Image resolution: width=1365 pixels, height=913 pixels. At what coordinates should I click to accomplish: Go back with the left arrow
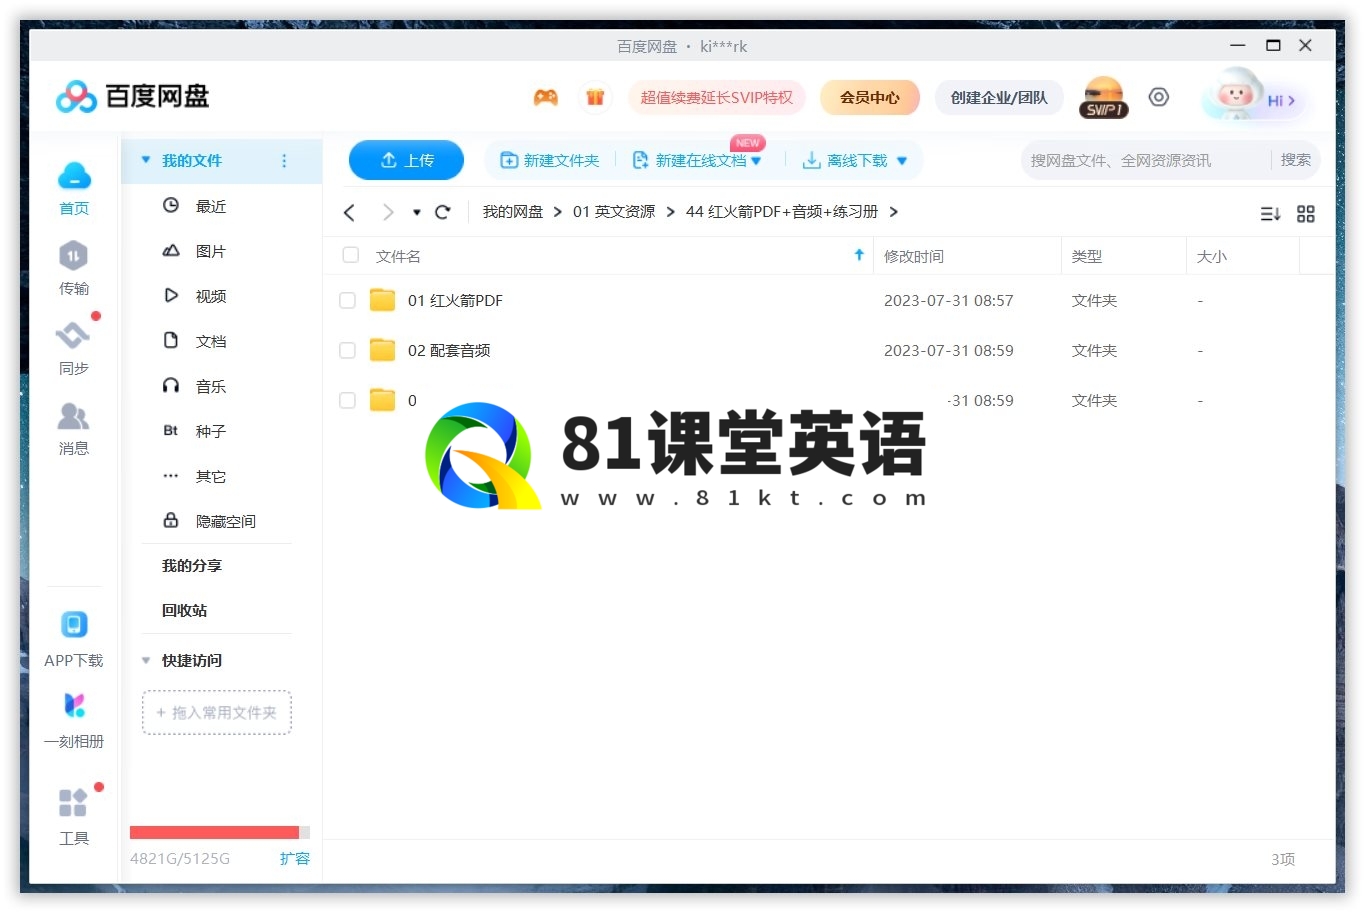(349, 212)
